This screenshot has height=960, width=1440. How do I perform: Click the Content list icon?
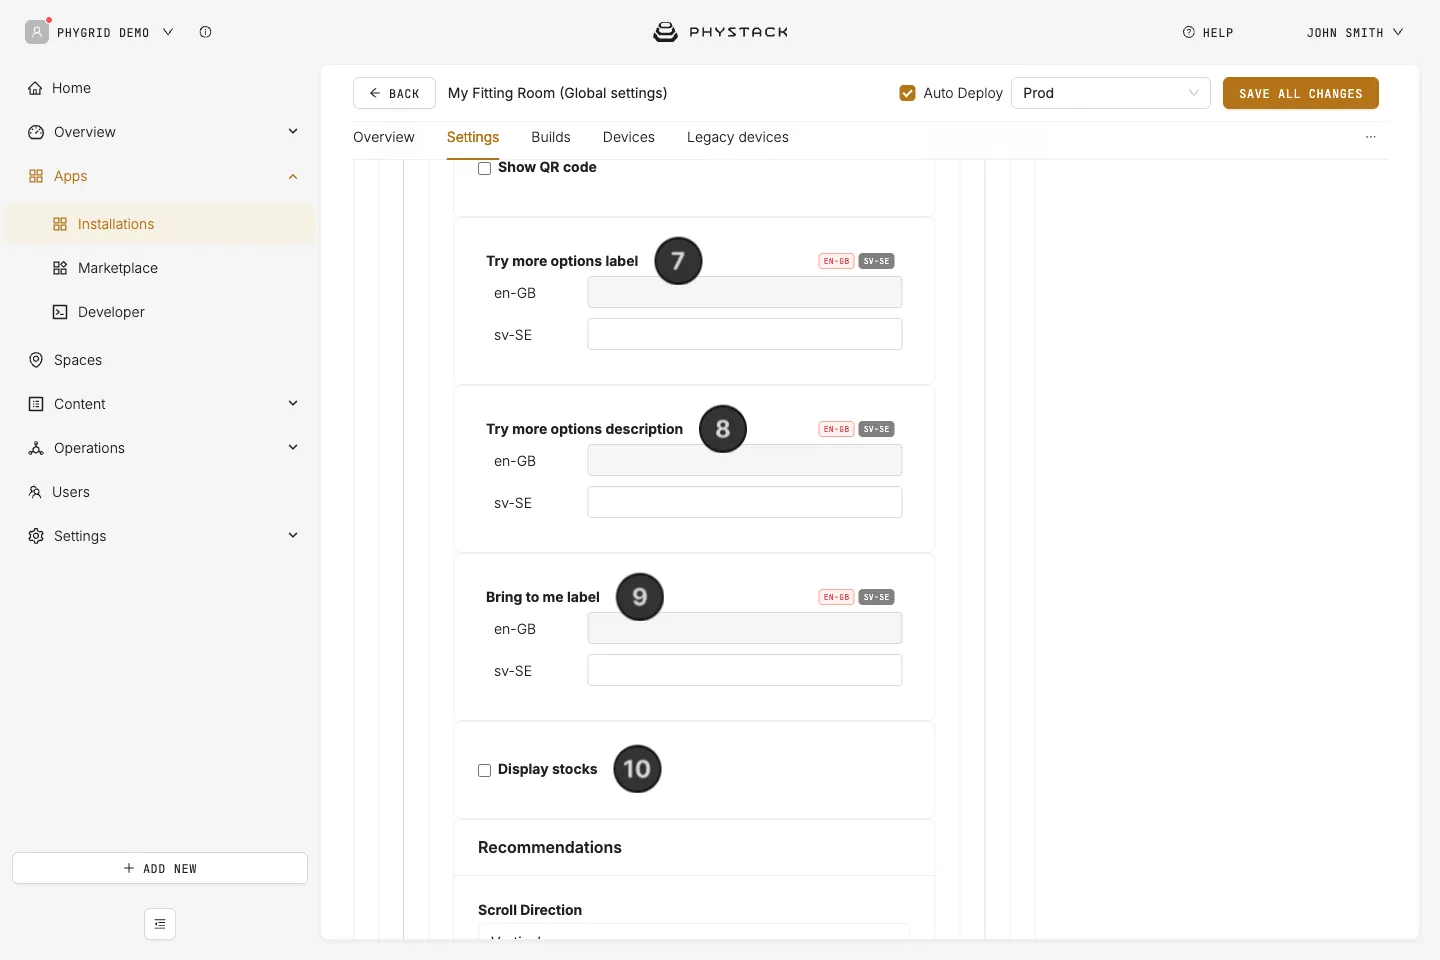click(36, 404)
